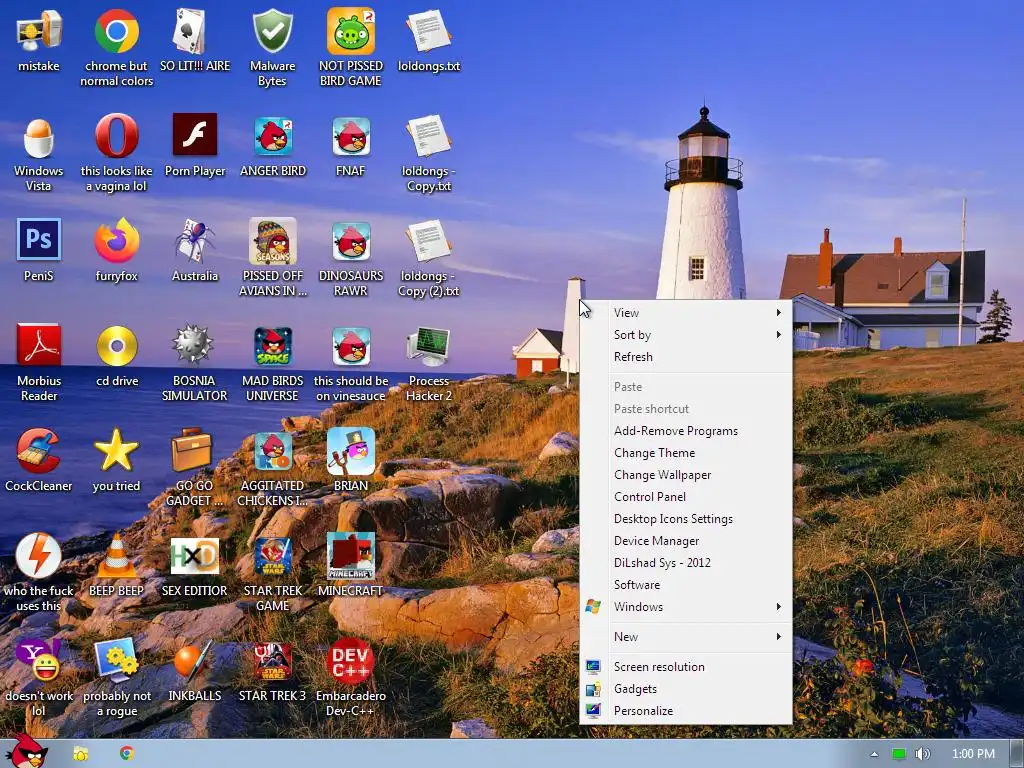Select the 'STAR TREK 3' icon
Image resolution: width=1024 pixels, height=768 pixels.
click(272, 661)
